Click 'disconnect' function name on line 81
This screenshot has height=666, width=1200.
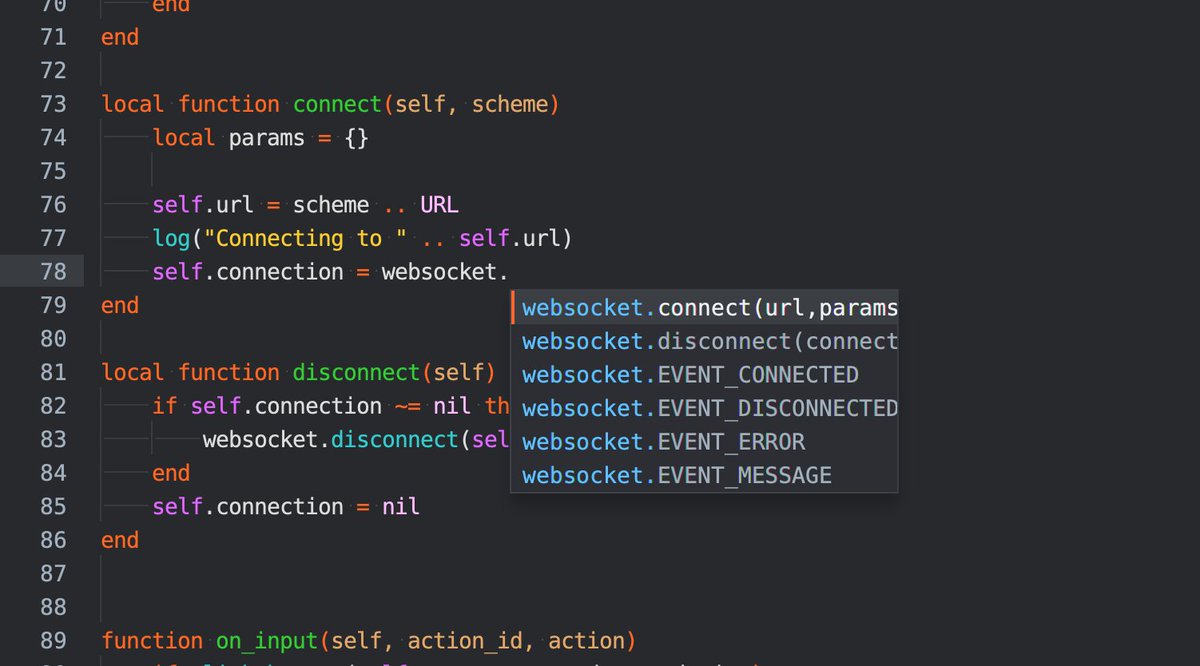357,372
